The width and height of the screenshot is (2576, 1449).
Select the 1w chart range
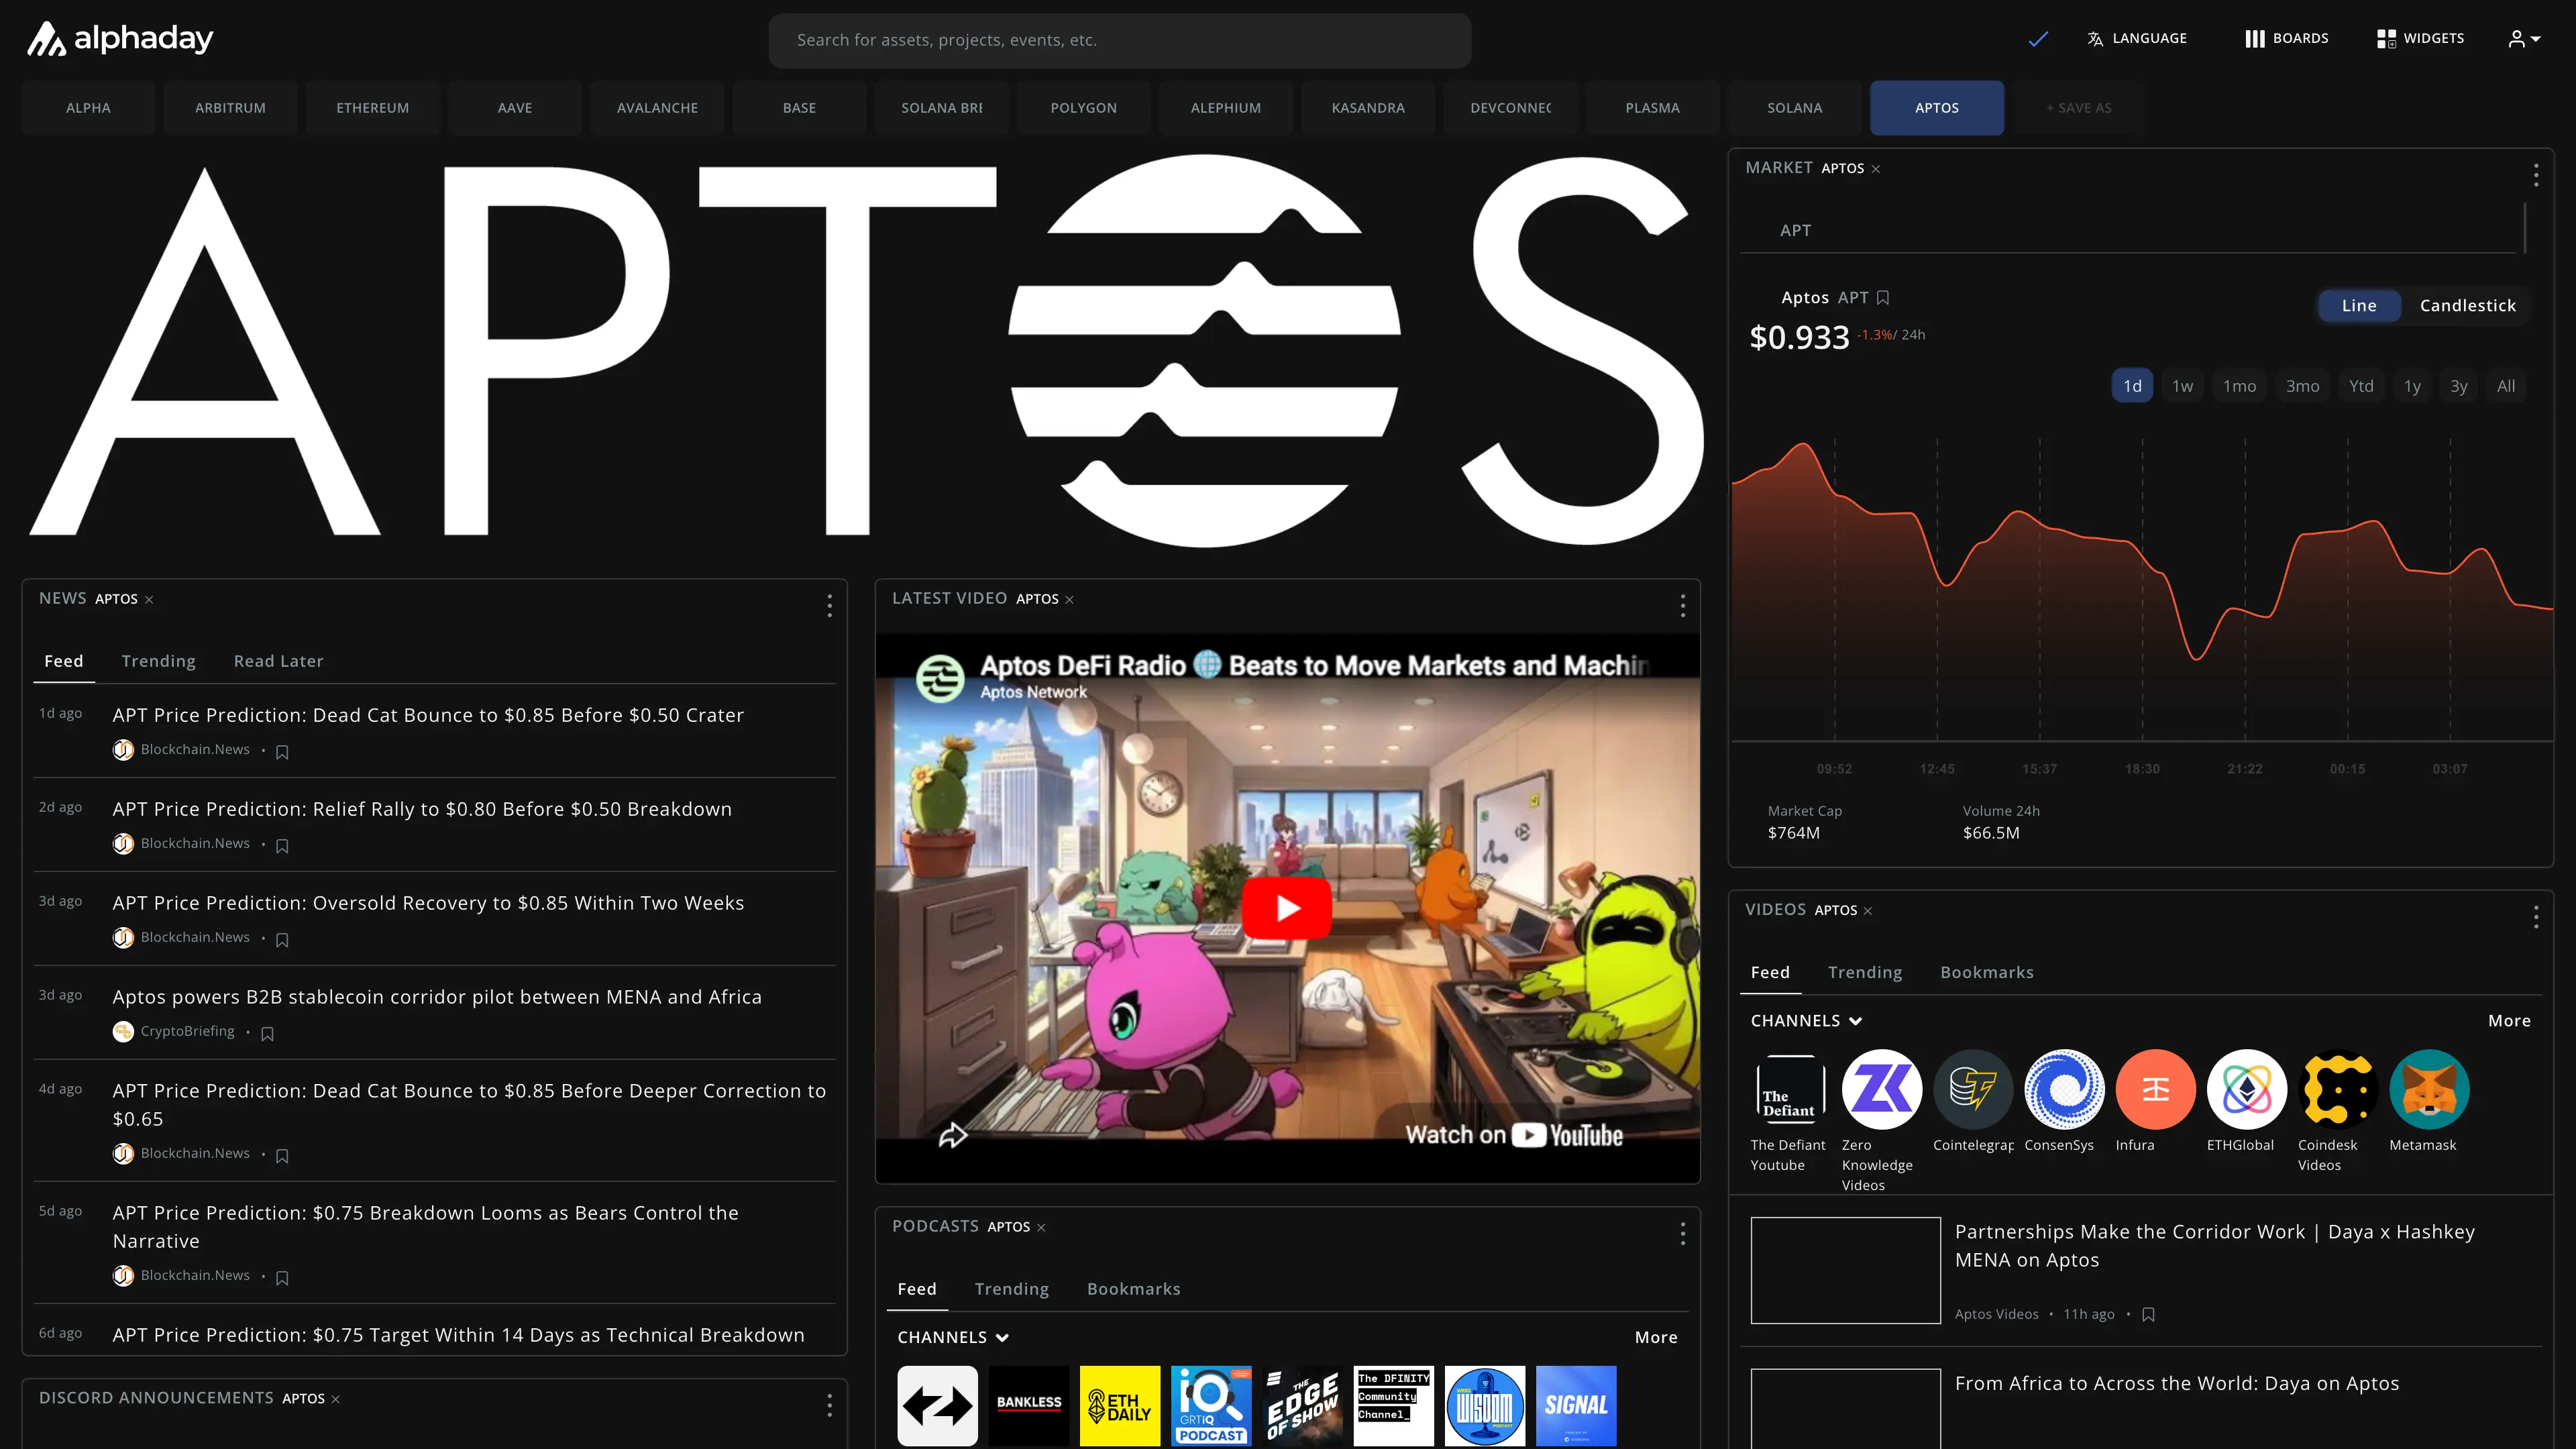pyautogui.click(x=2182, y=386)
